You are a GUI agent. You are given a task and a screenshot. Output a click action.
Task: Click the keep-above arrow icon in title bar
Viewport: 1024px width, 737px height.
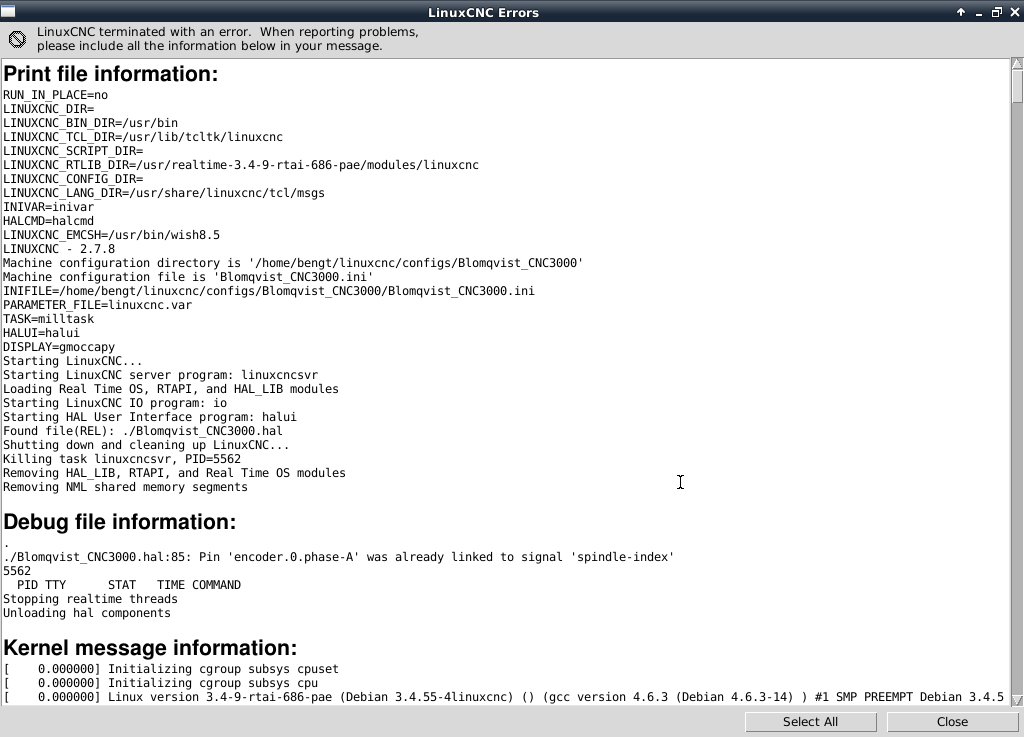pos(961,12)
